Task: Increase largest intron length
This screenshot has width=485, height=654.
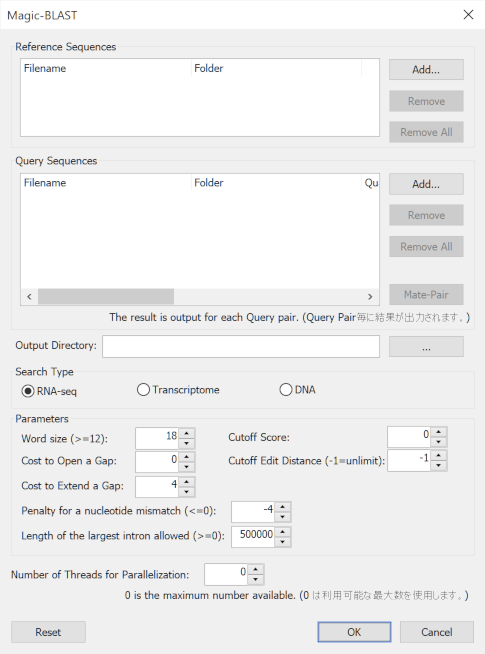Action: [282, 532]
